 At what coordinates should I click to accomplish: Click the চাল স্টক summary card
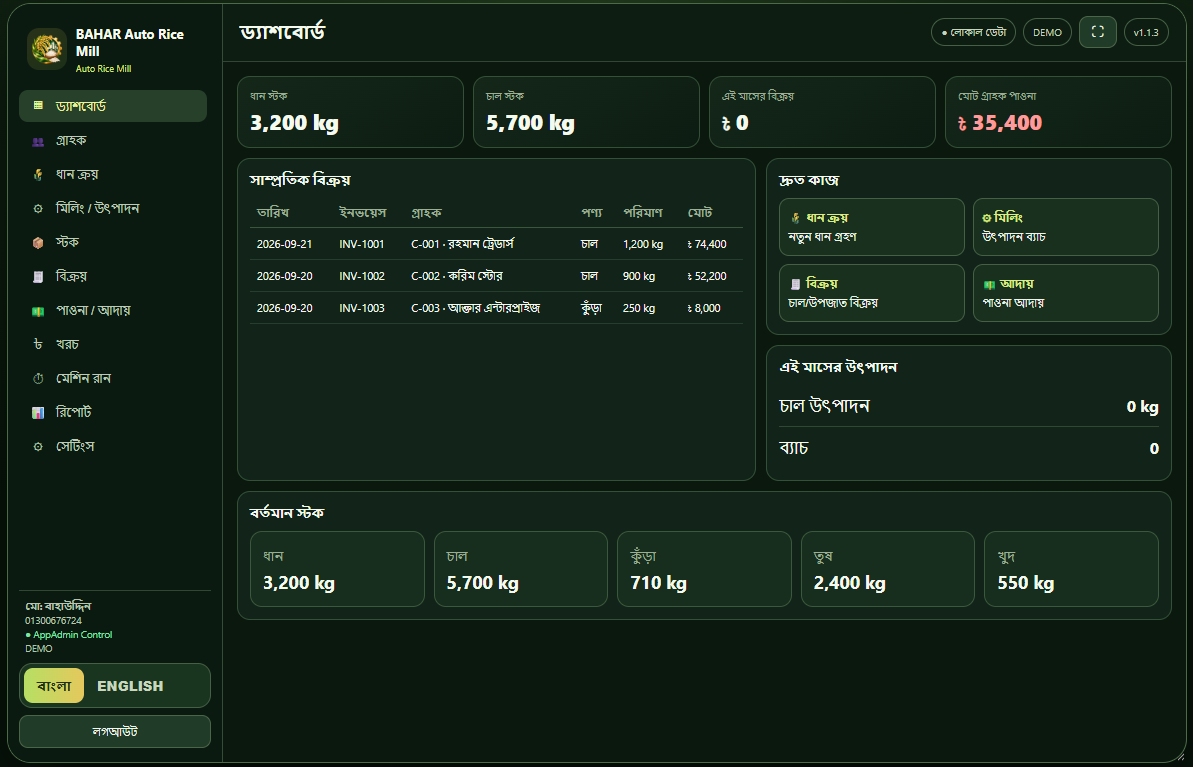(586, 112)
